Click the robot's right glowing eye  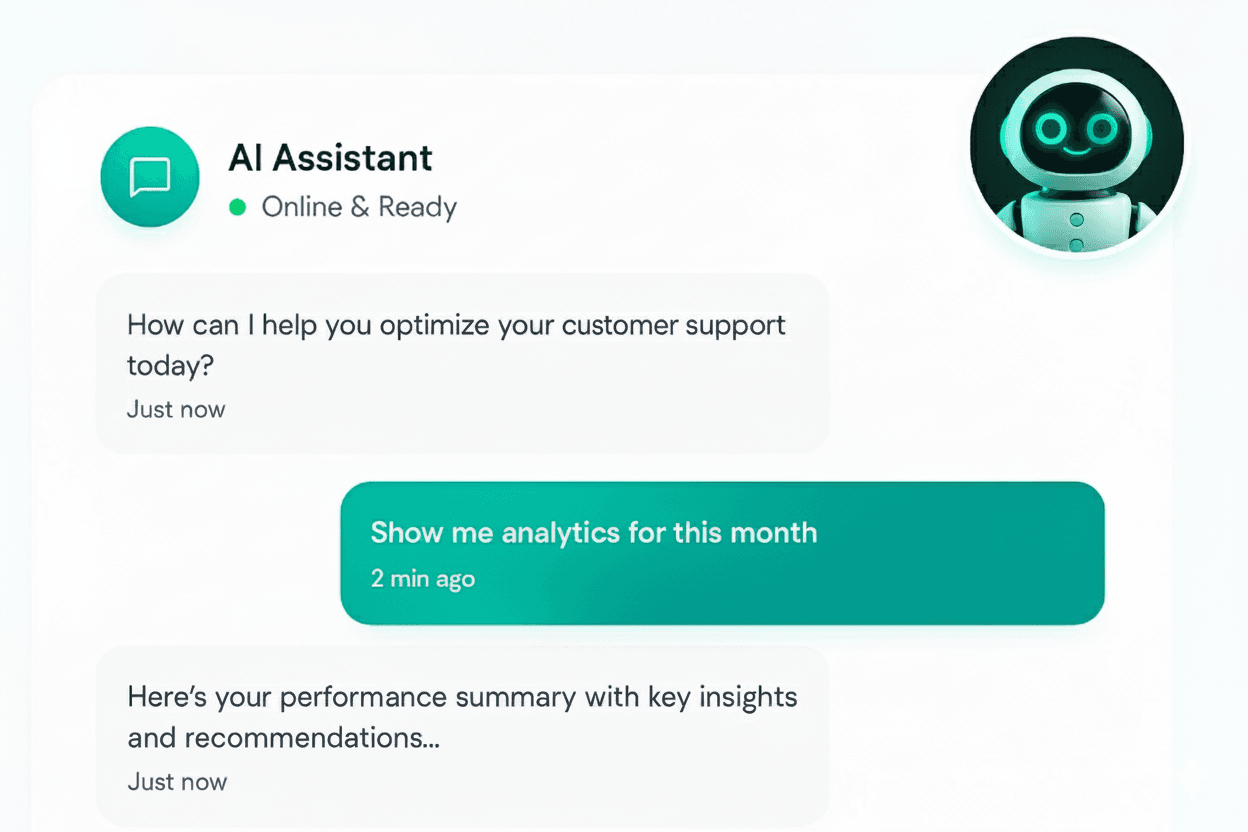tap(1102, 128)
